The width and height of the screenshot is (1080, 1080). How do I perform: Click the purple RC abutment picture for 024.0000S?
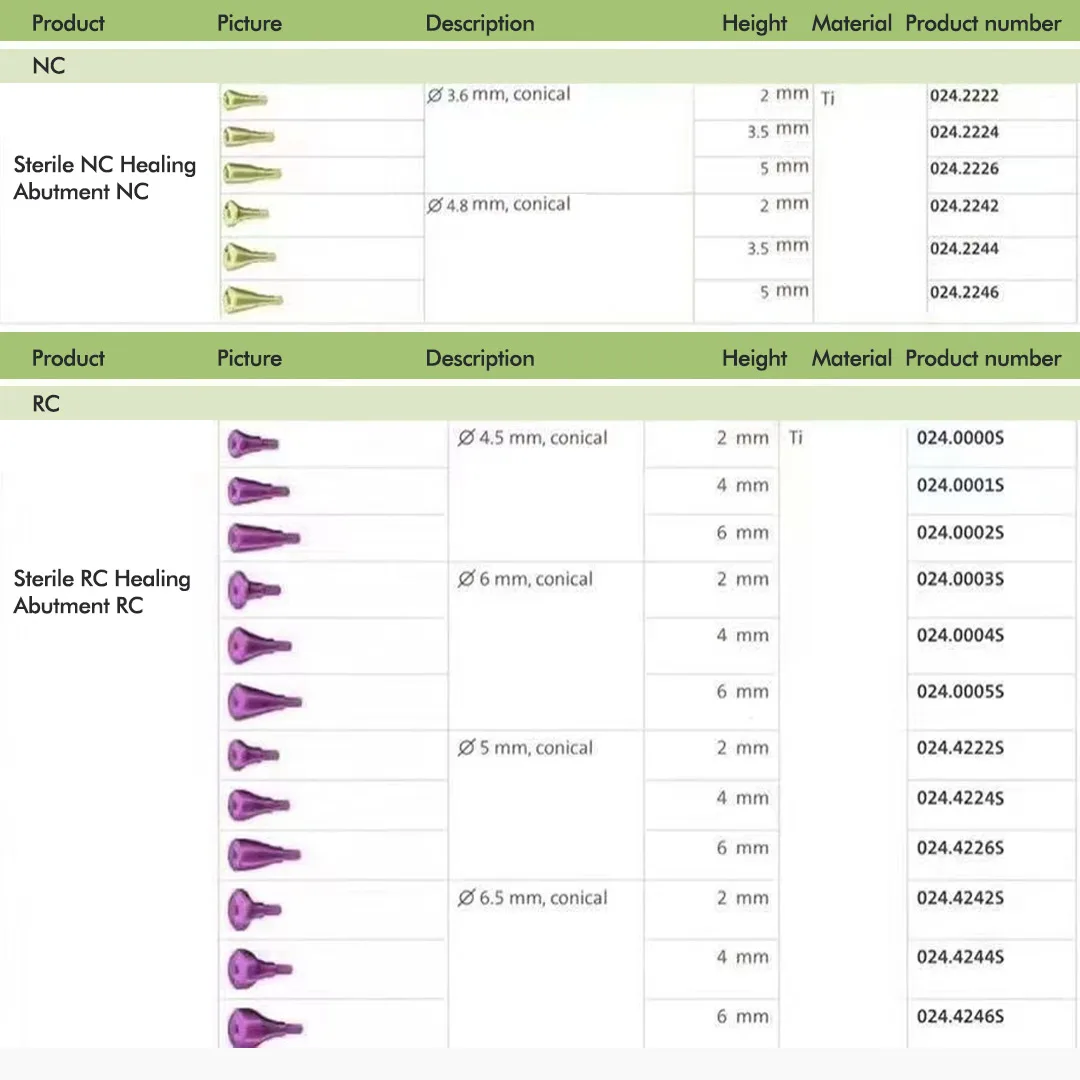click(x=253, y=444)
